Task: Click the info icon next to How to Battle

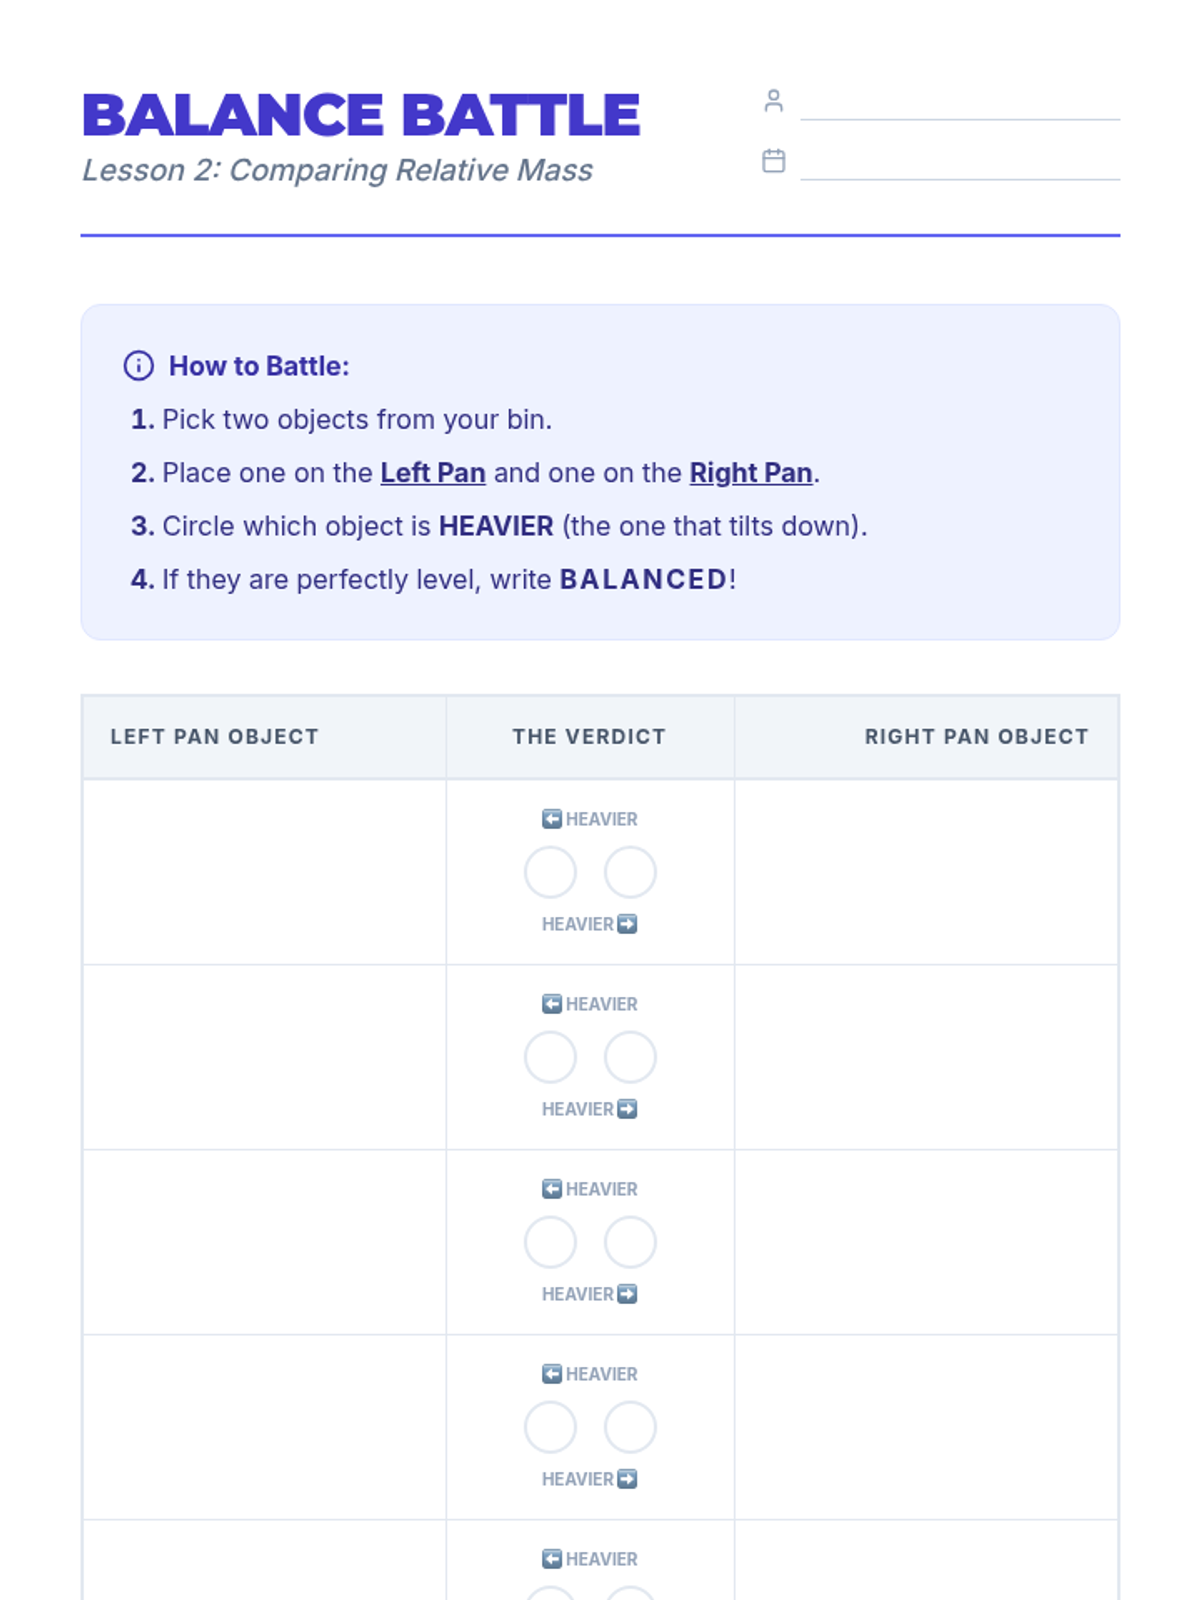Action: 139,366
